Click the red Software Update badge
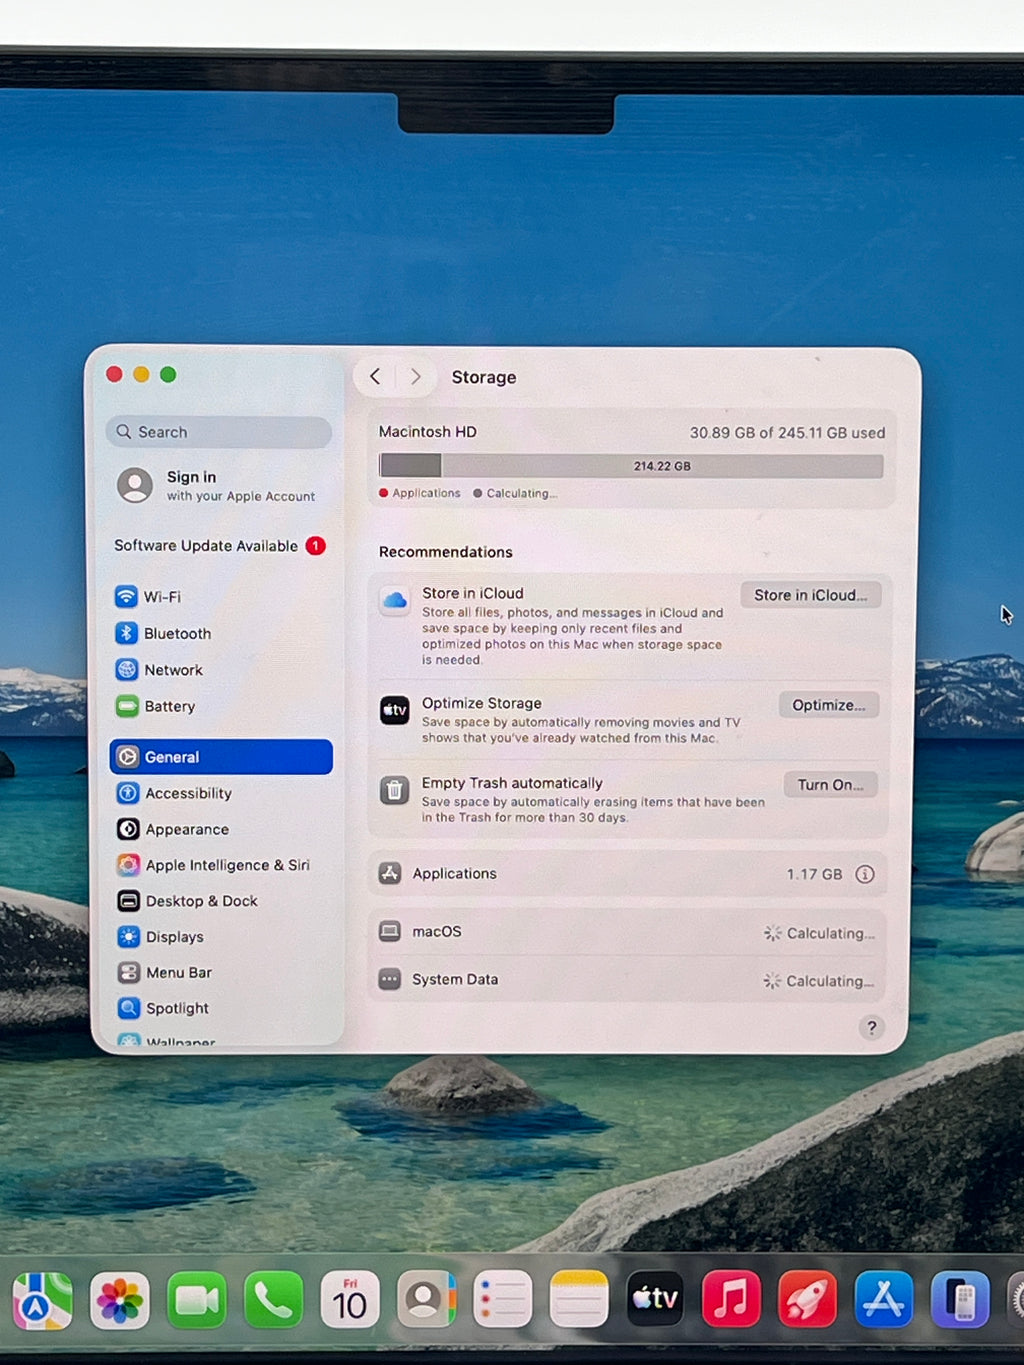 pyautogui.click(x=316, y=546)
